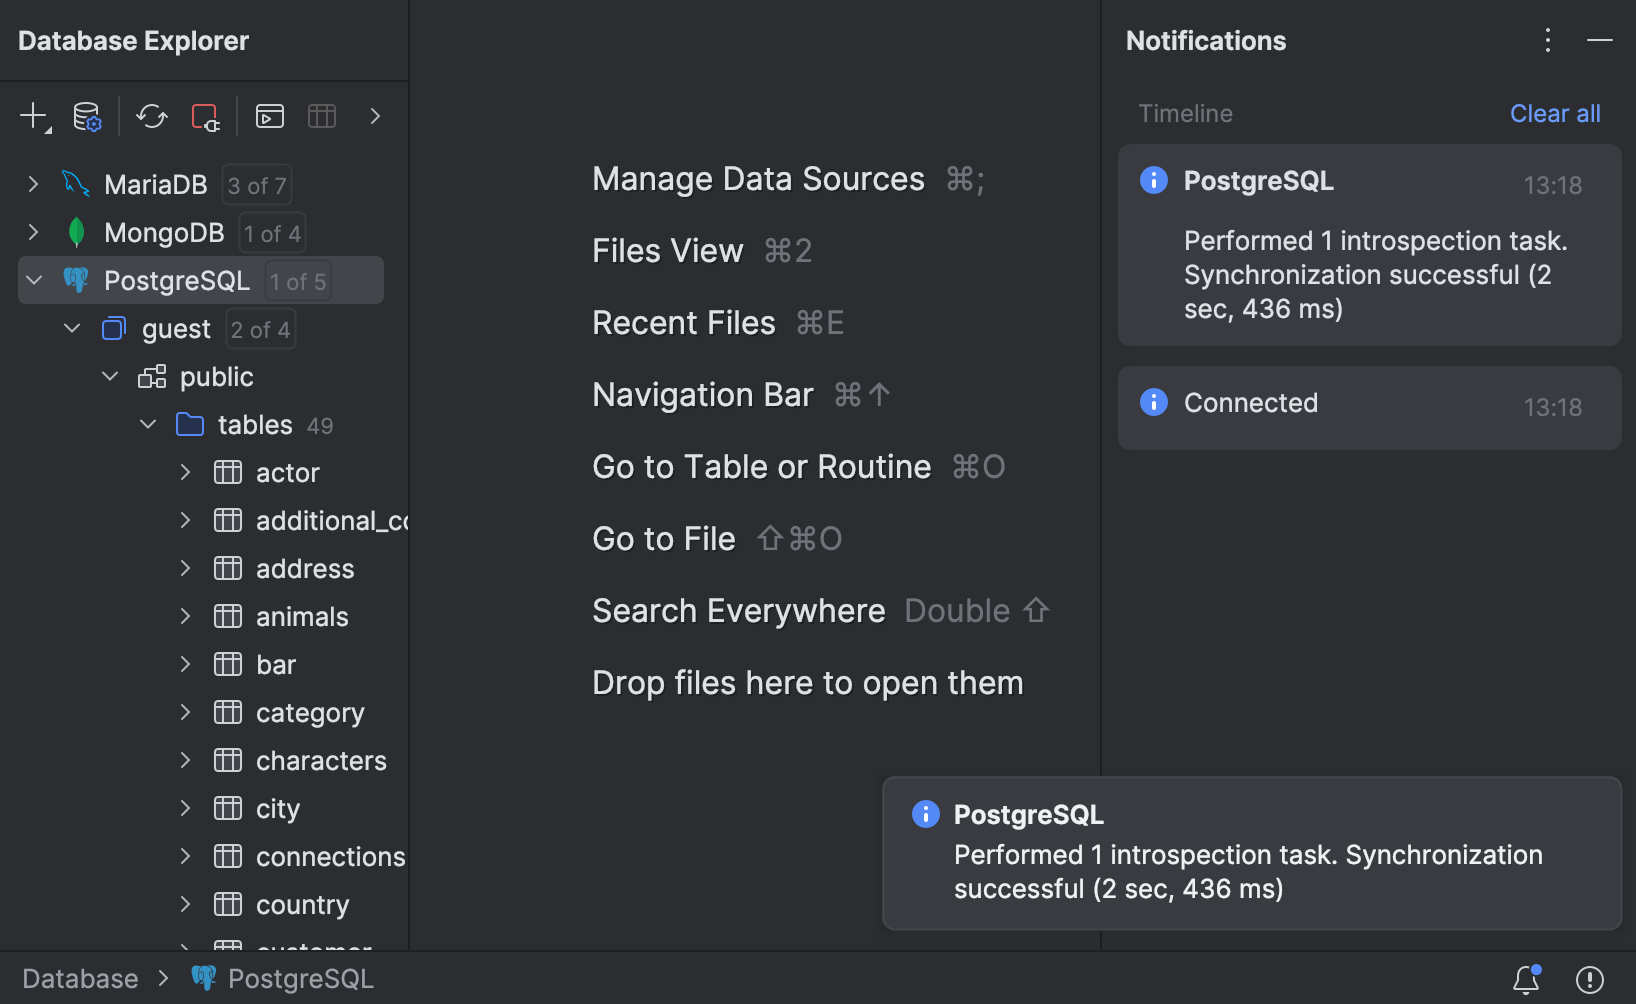Click Clear all in Notifications panel
The height and width of the screenshot is (1004, 1636).
coord(1555,113)
